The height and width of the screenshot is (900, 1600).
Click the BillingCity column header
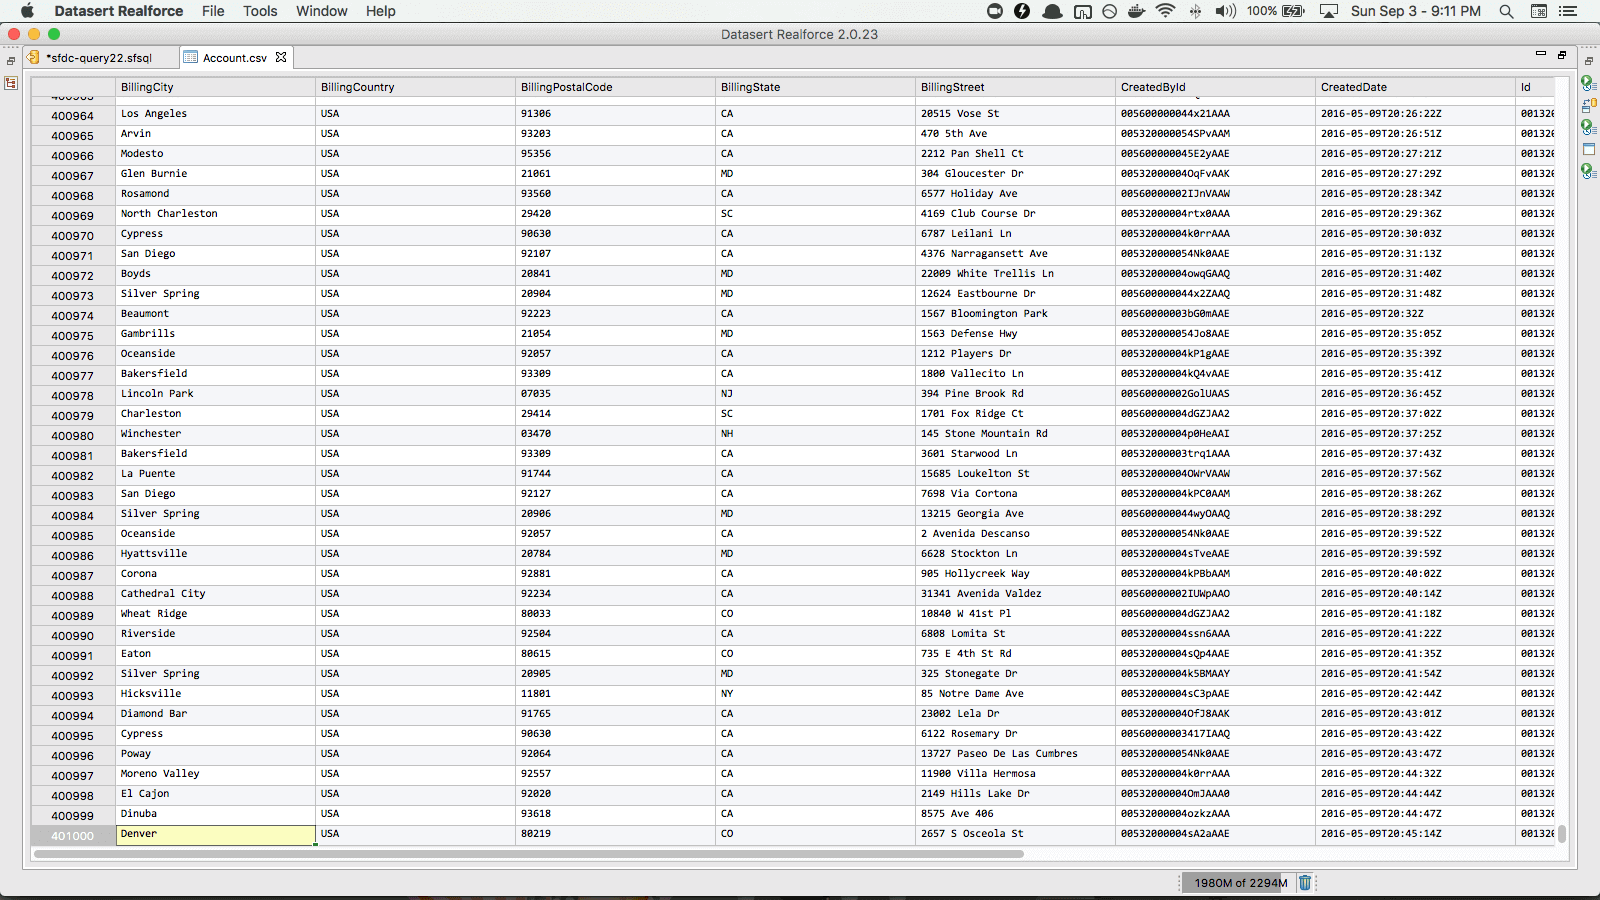[215, 87]
